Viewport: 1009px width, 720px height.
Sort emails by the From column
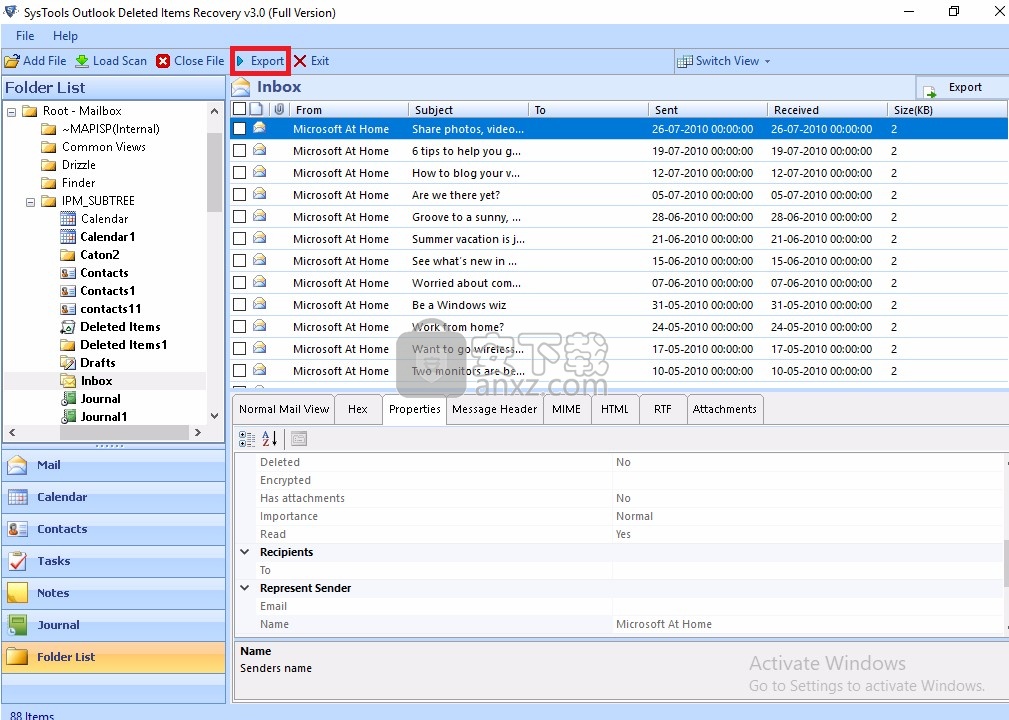click(x=349, y=110)
